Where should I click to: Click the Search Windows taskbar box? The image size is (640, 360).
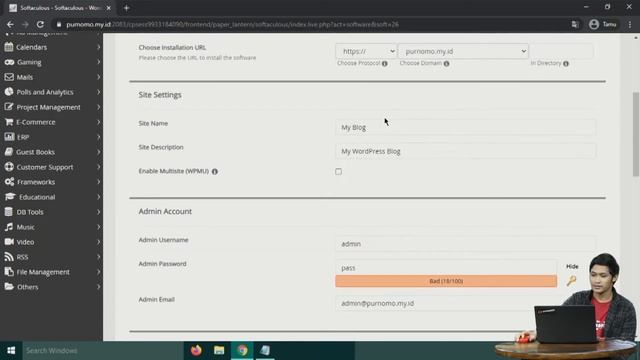103,350
